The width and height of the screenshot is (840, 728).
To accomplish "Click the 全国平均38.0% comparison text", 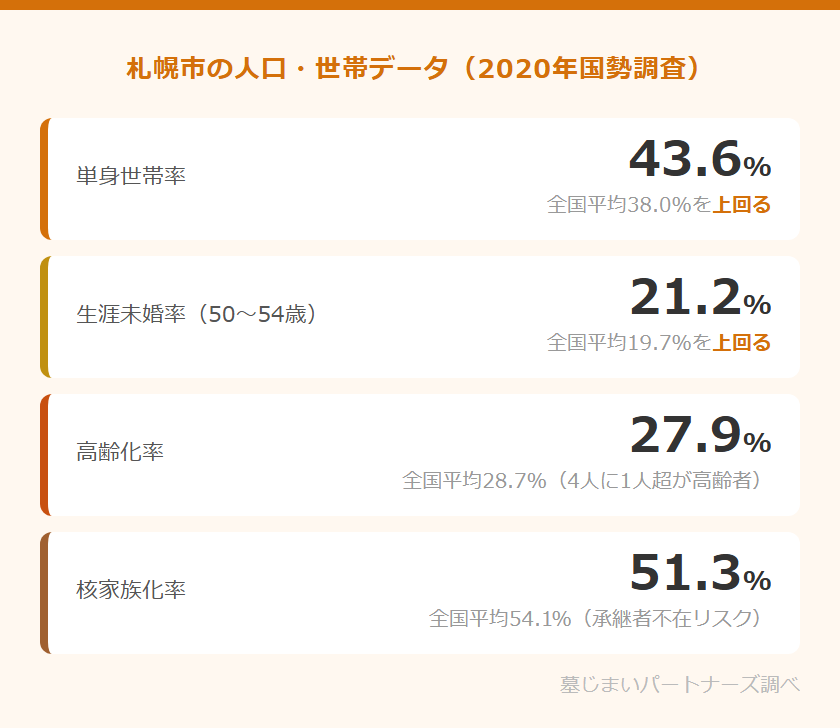I will (628, 205).
